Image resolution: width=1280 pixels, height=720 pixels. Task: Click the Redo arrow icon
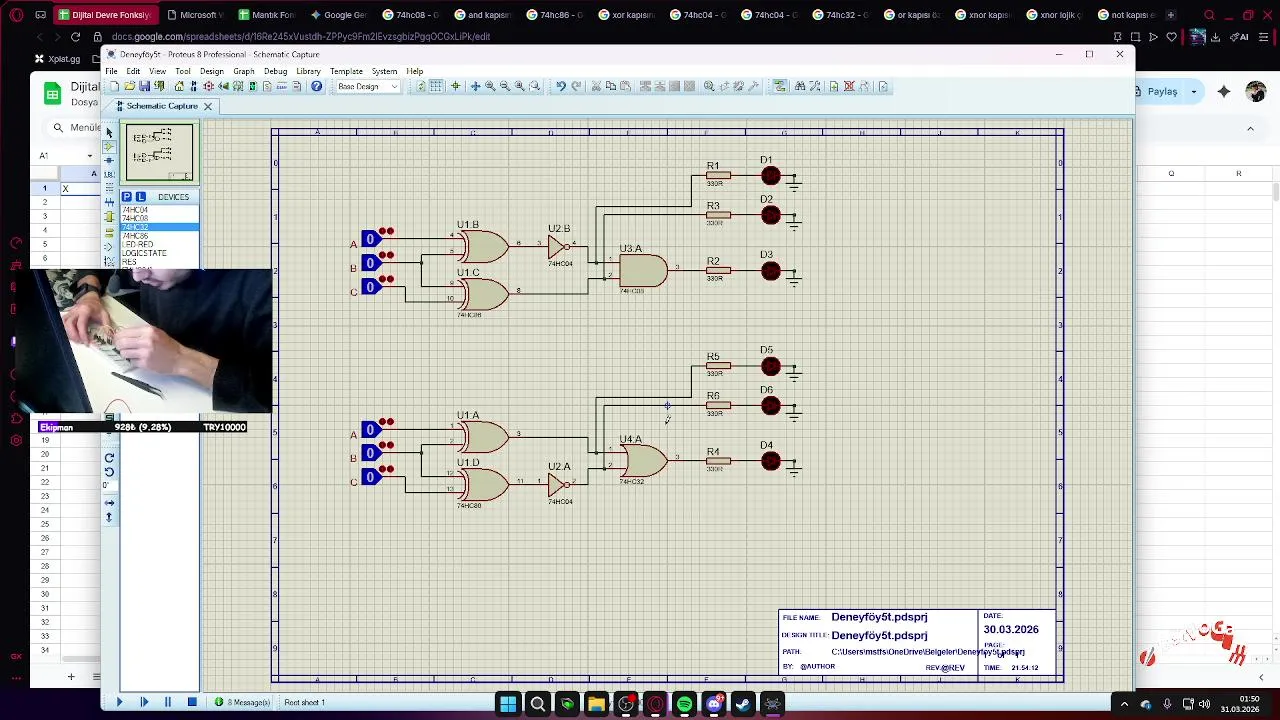point(576,86)
